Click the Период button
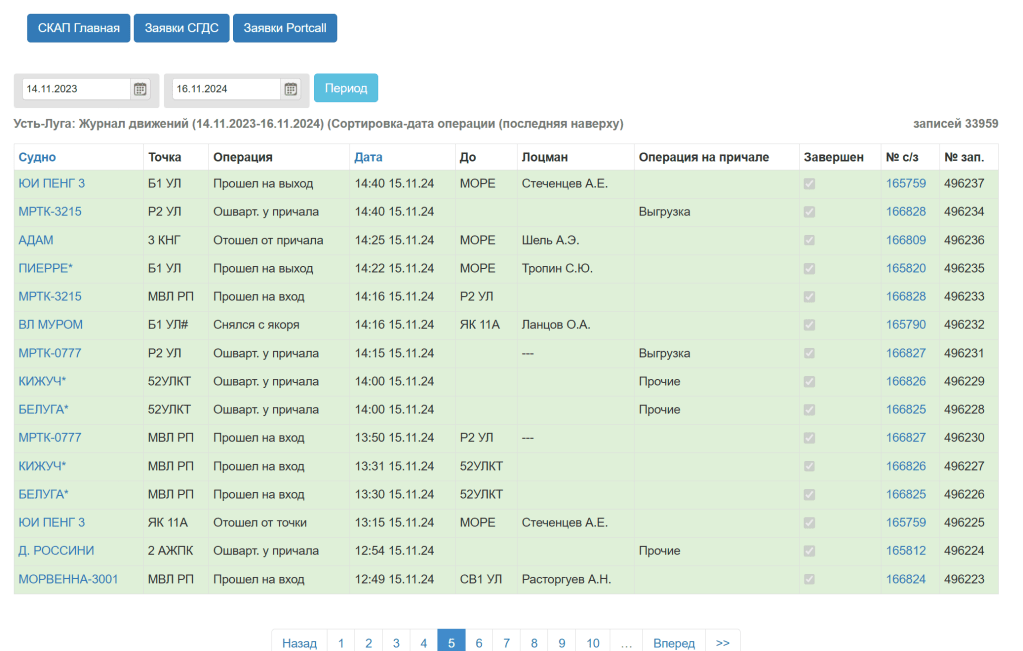 [346, 88]
